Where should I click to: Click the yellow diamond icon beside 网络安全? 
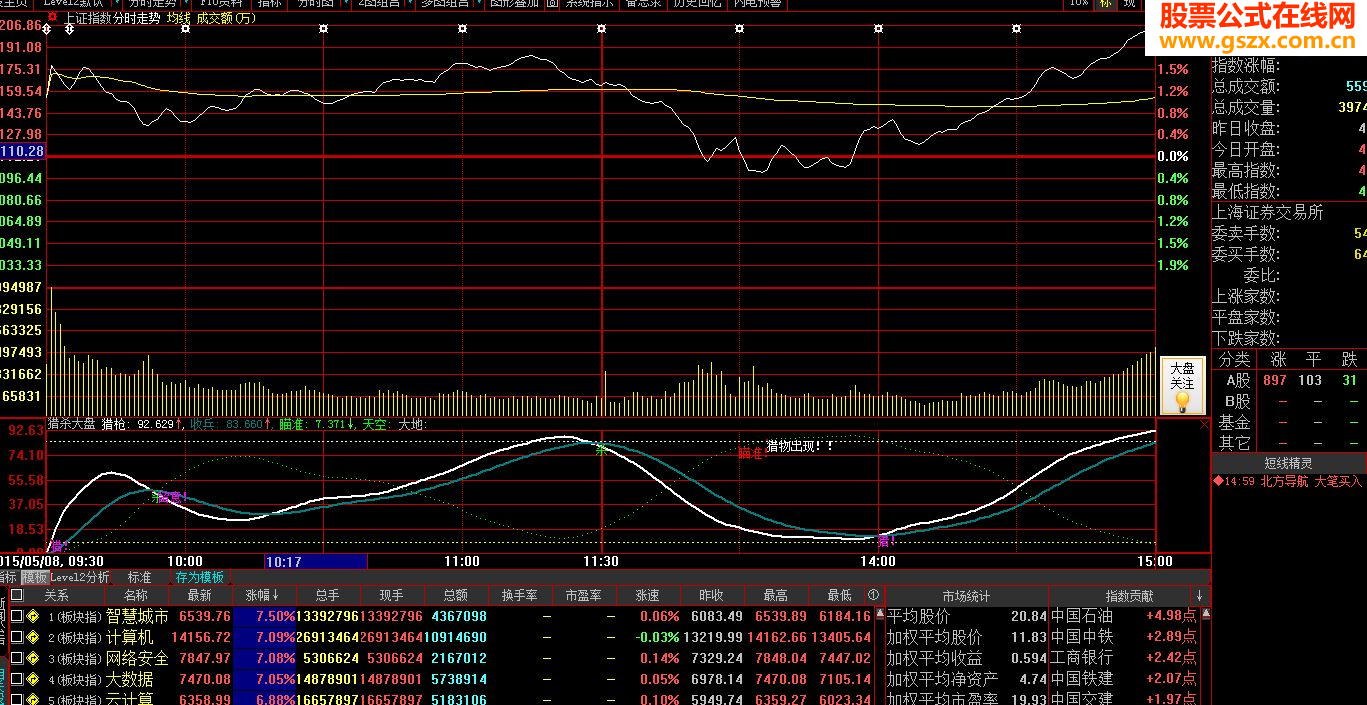coord(32,659)
